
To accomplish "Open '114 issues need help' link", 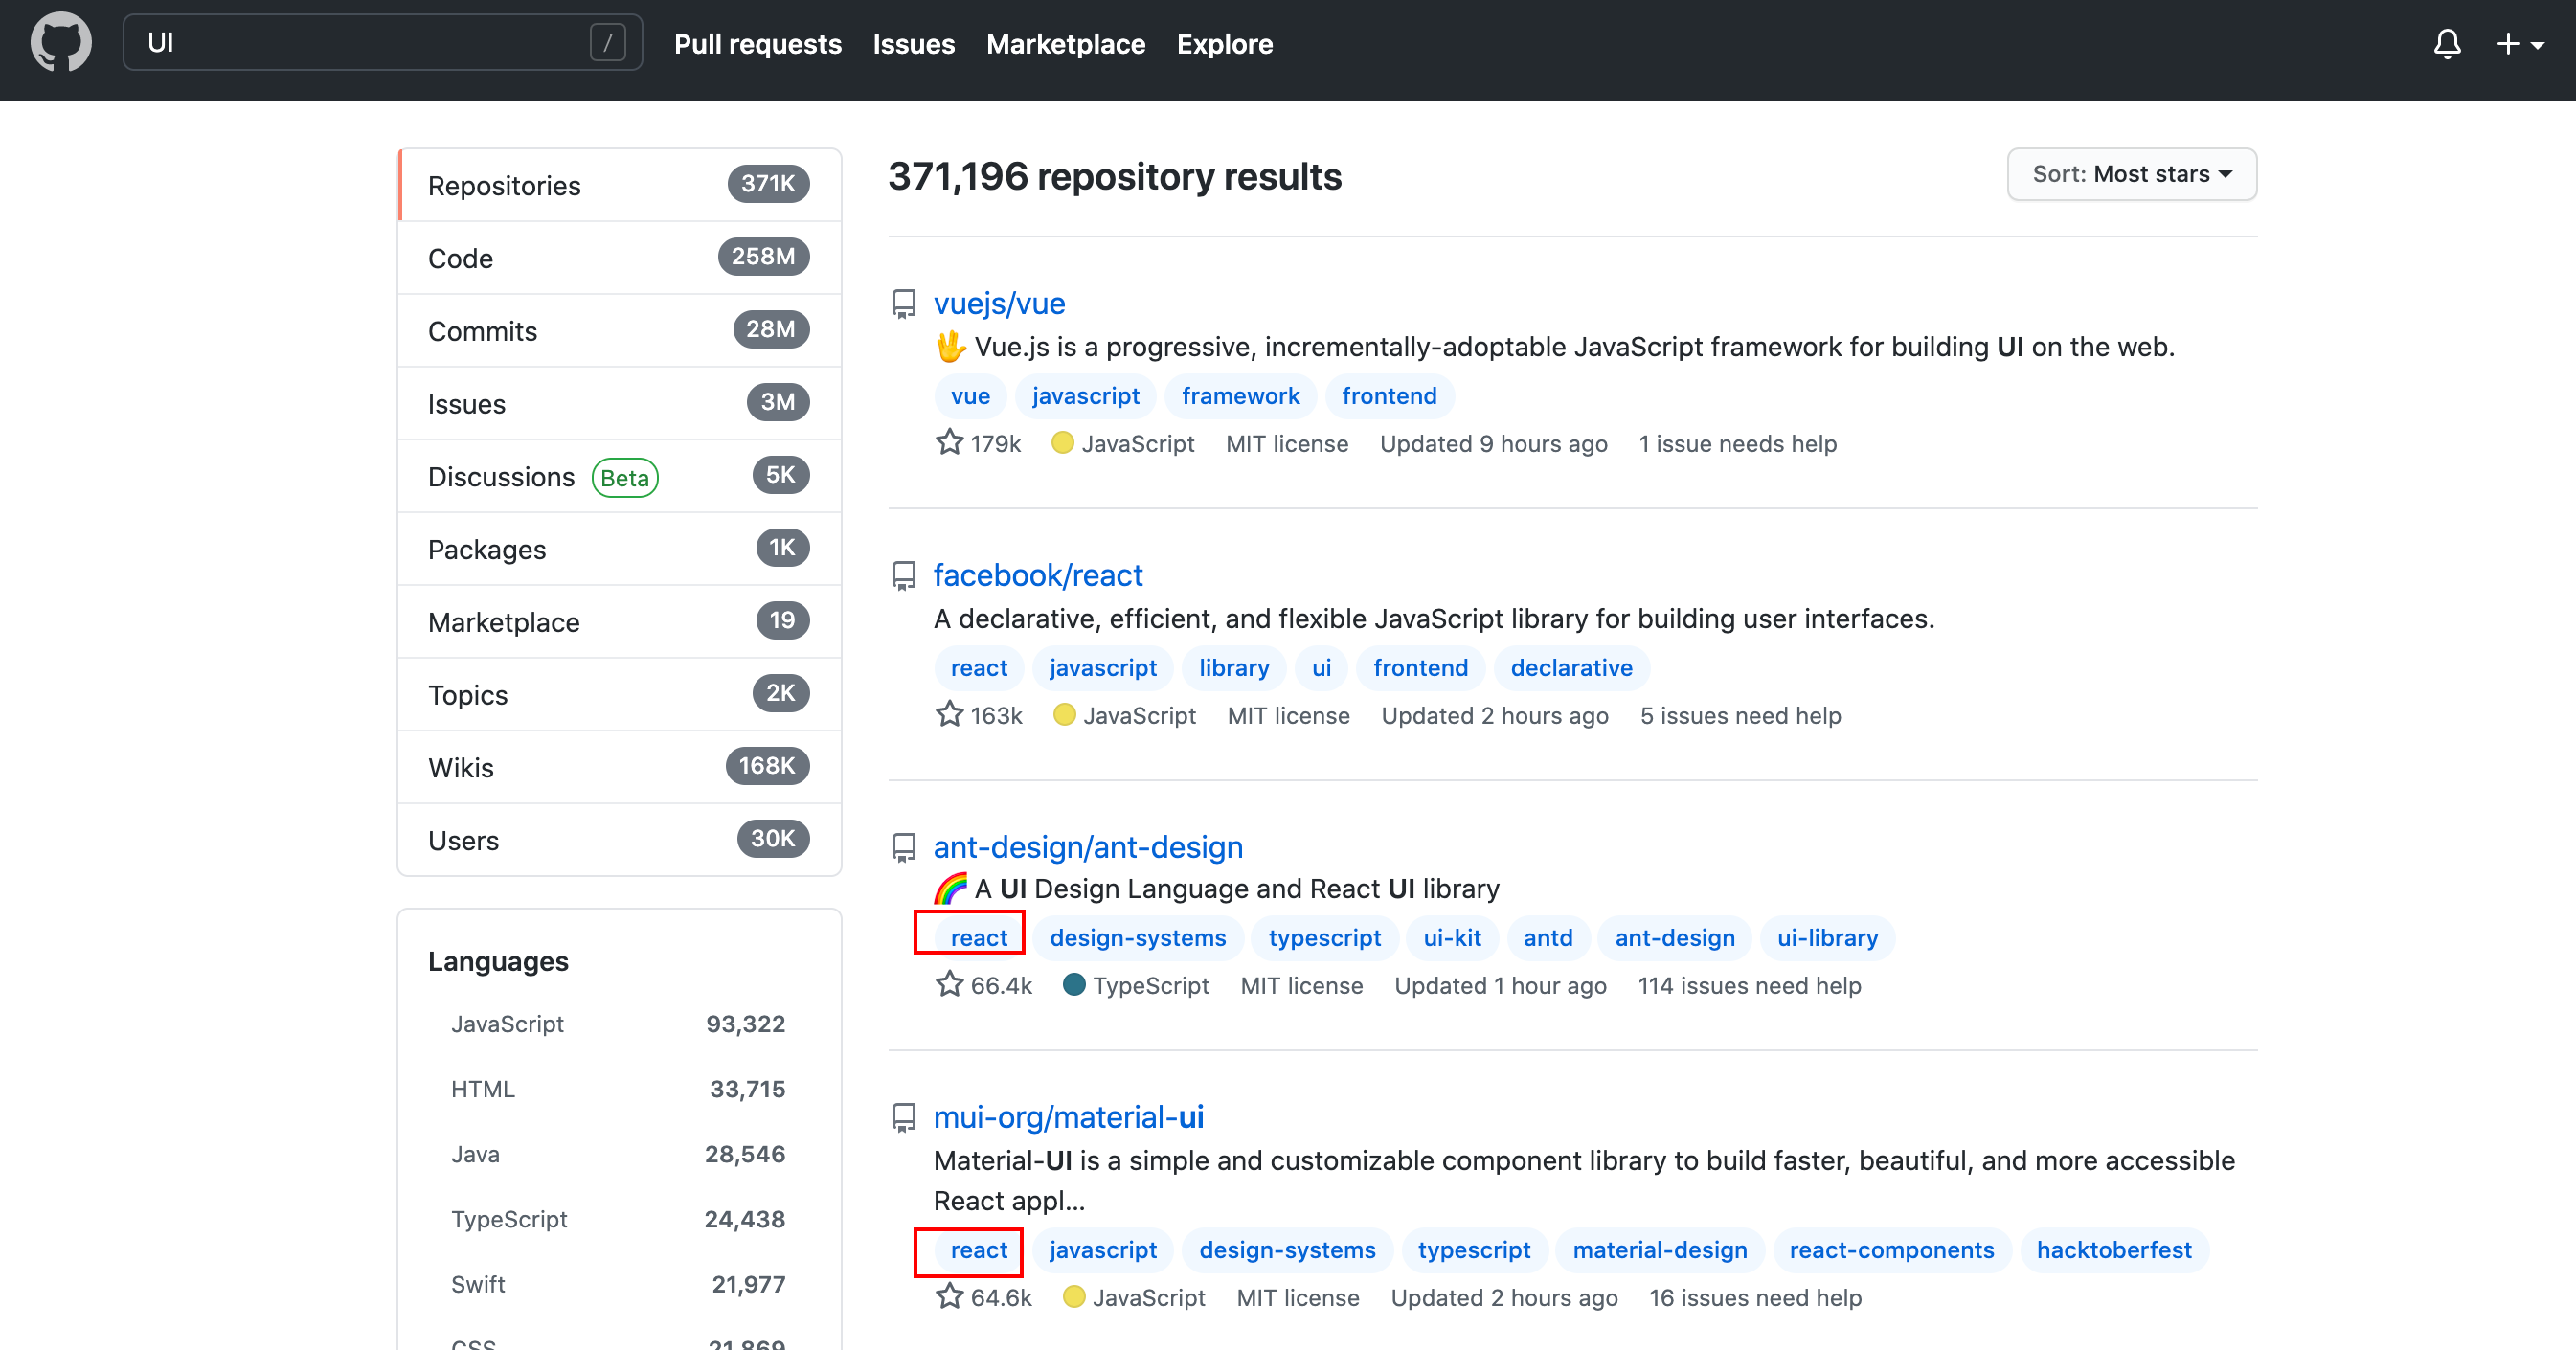I will pos(1749,985).
